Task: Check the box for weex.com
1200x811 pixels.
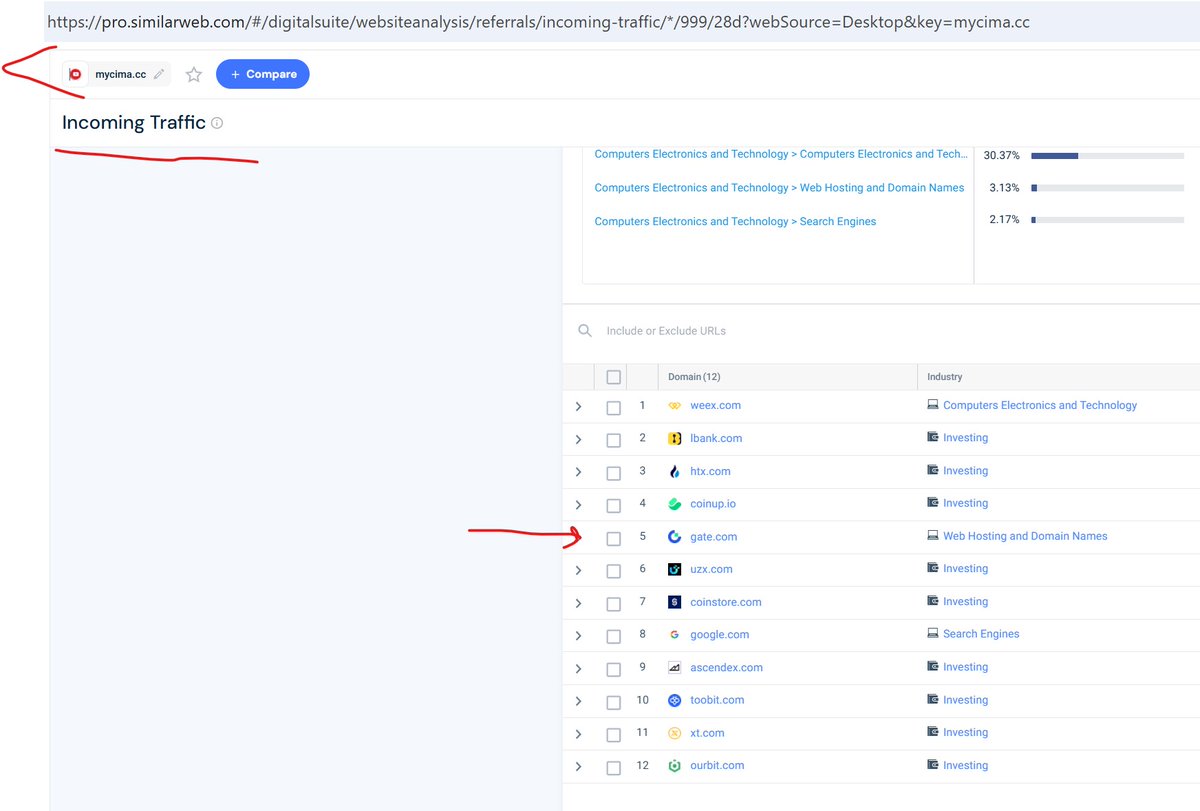Action: click(614, 408)
